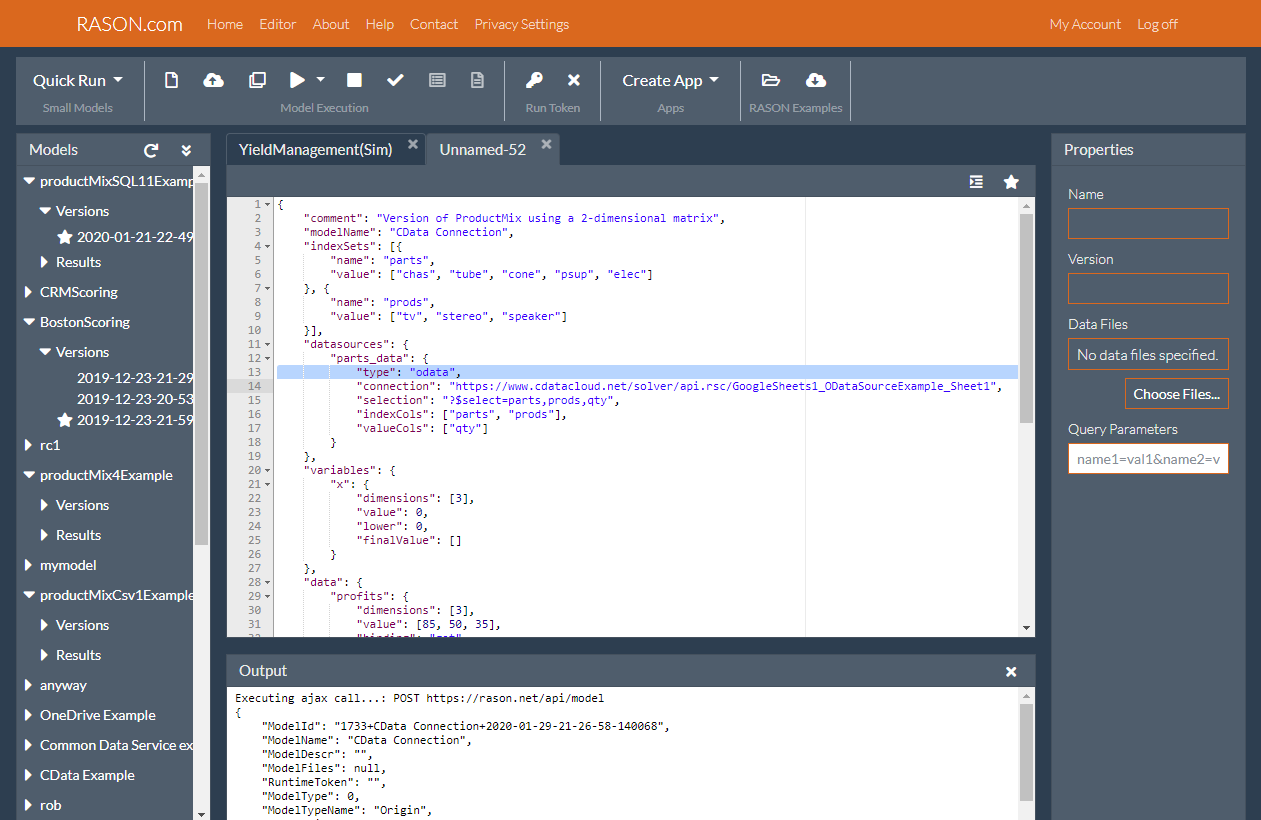Open the Editor menu in navbar
1261x820 pixels.
coord(277,24)
